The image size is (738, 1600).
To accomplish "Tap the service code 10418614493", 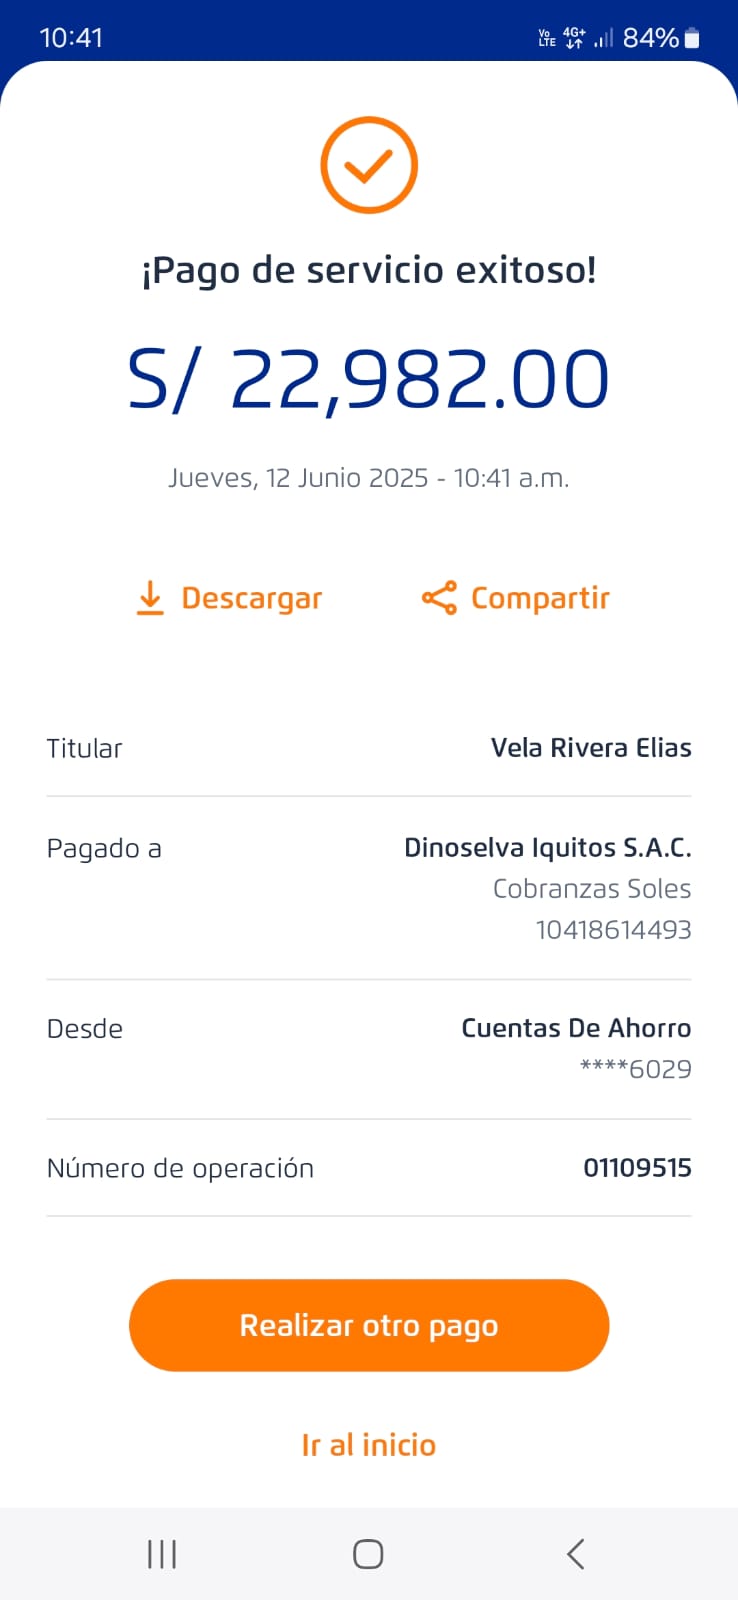I will 613,930.
